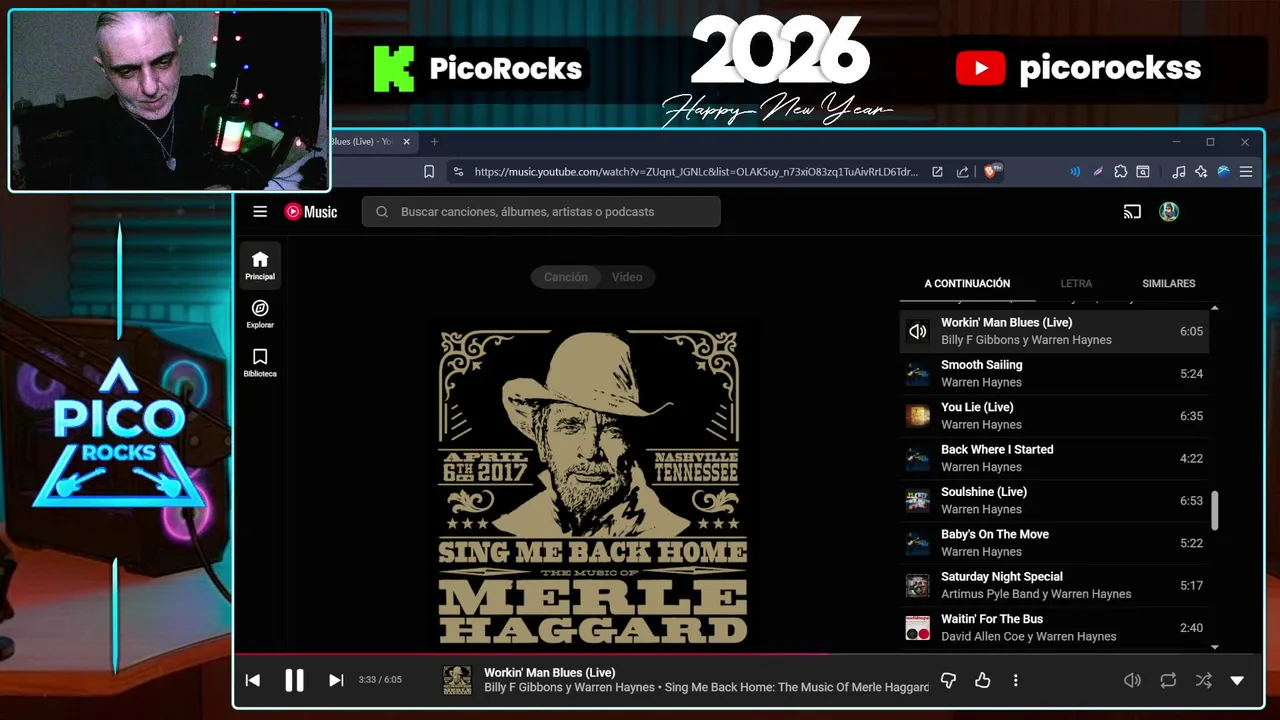Image resolution: width=1280 pixels, height=720 pixels.
Task: Switch to Canción mode
Action: 566,277
